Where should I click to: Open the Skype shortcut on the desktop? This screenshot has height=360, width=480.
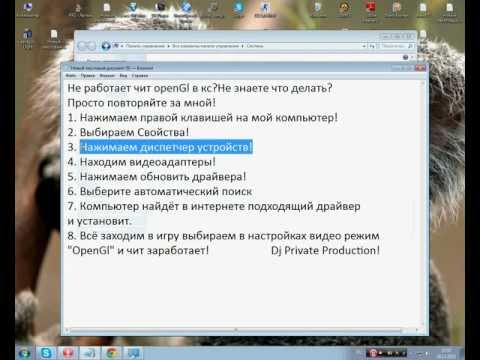[239, 9]
